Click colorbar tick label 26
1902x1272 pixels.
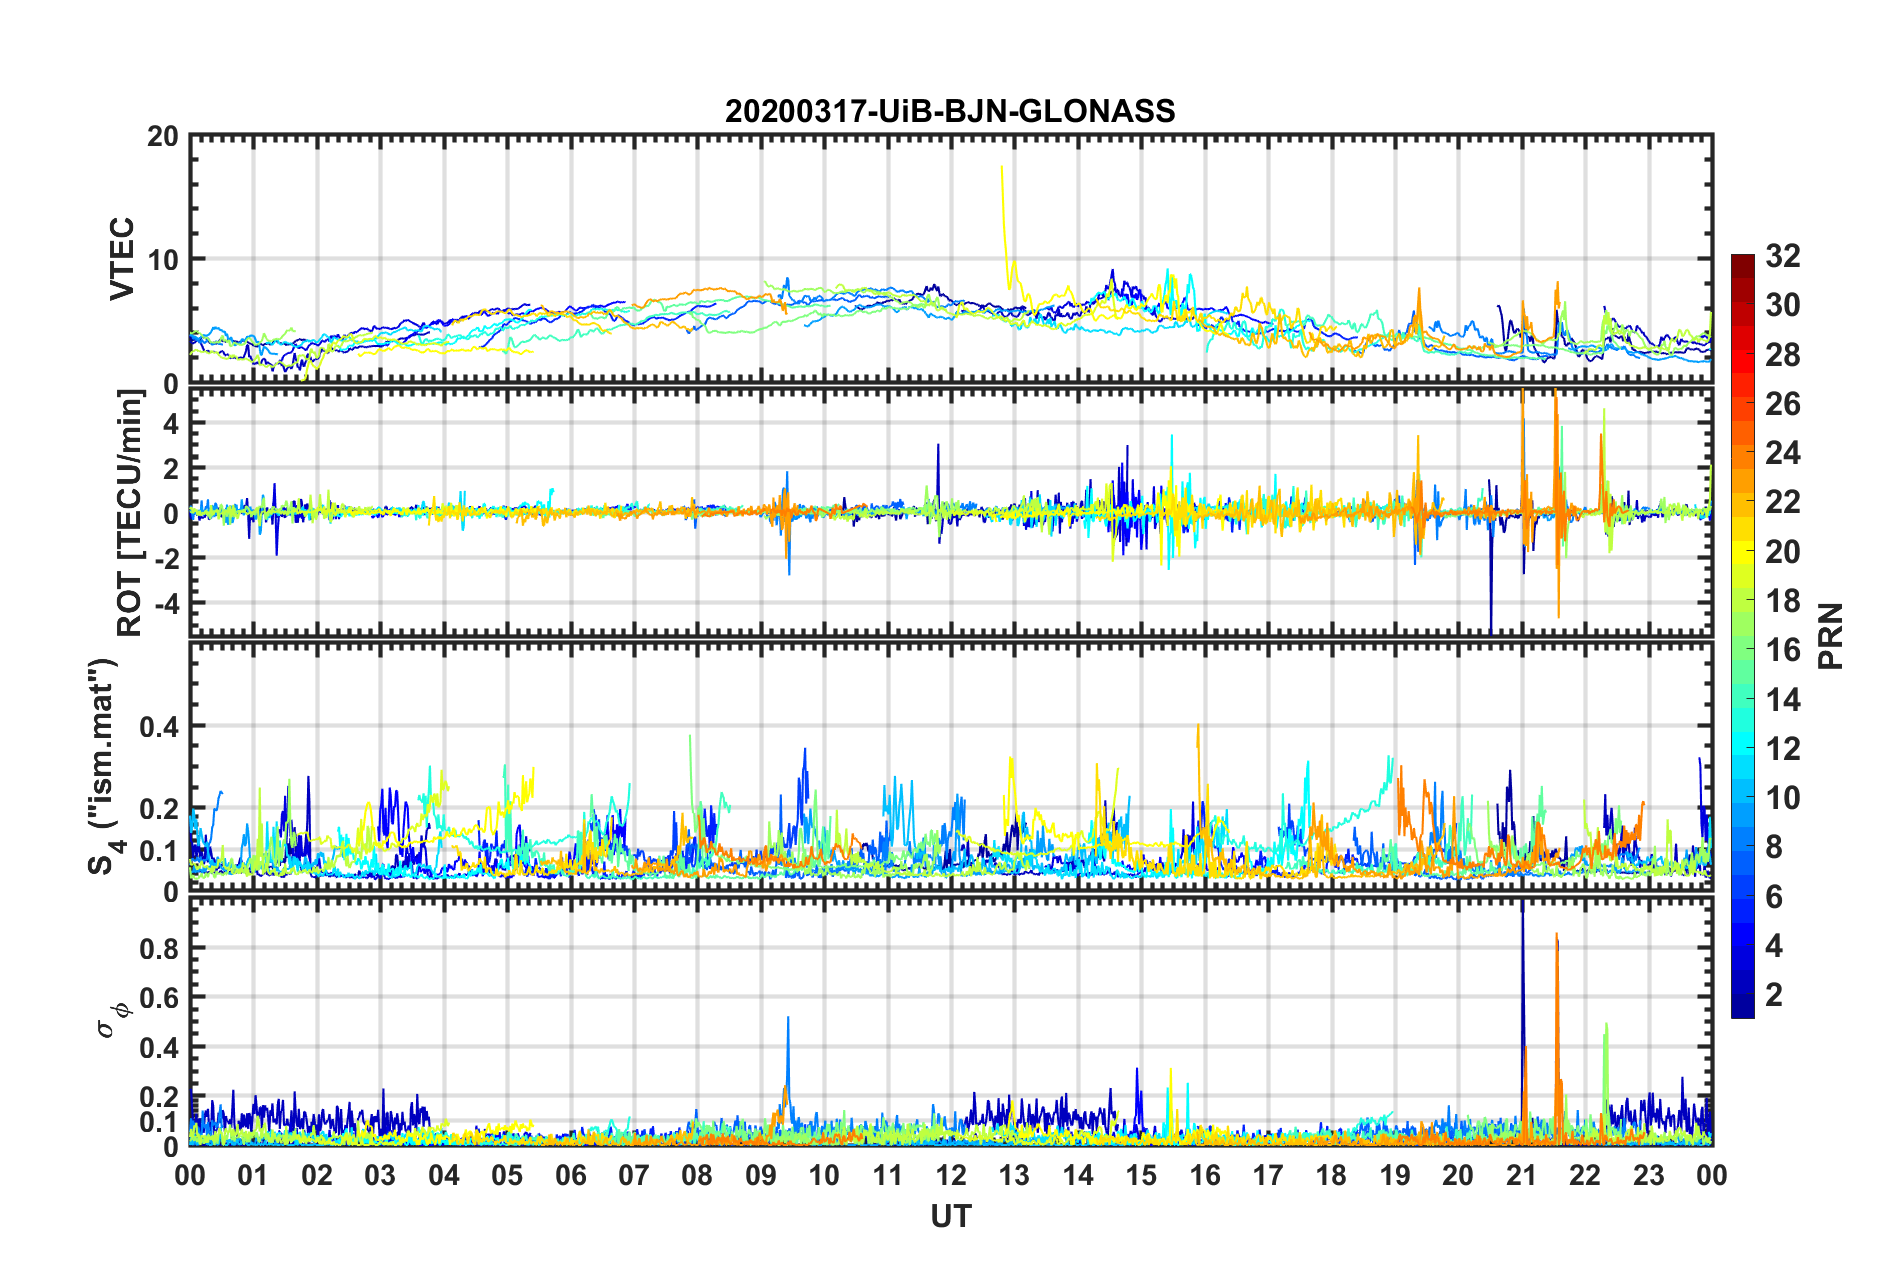[x=1783, y=404]
